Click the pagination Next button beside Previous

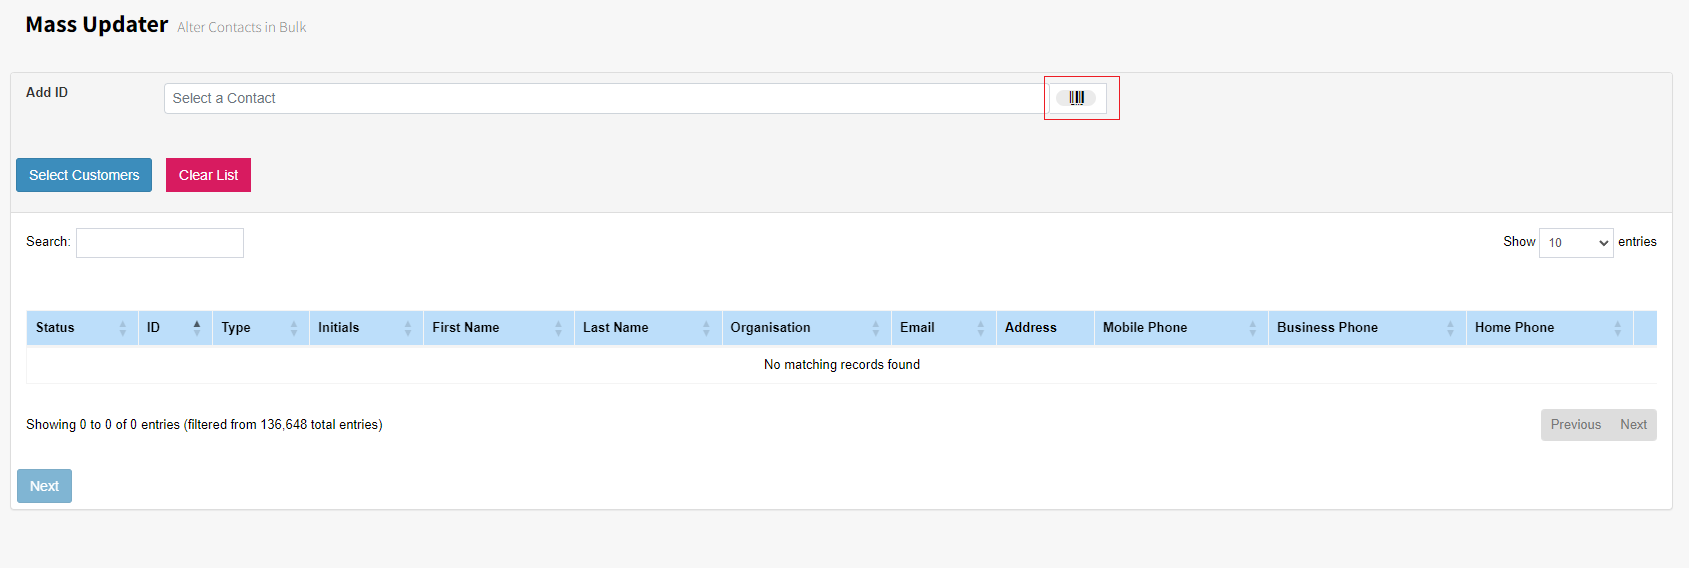(1634, 425)
